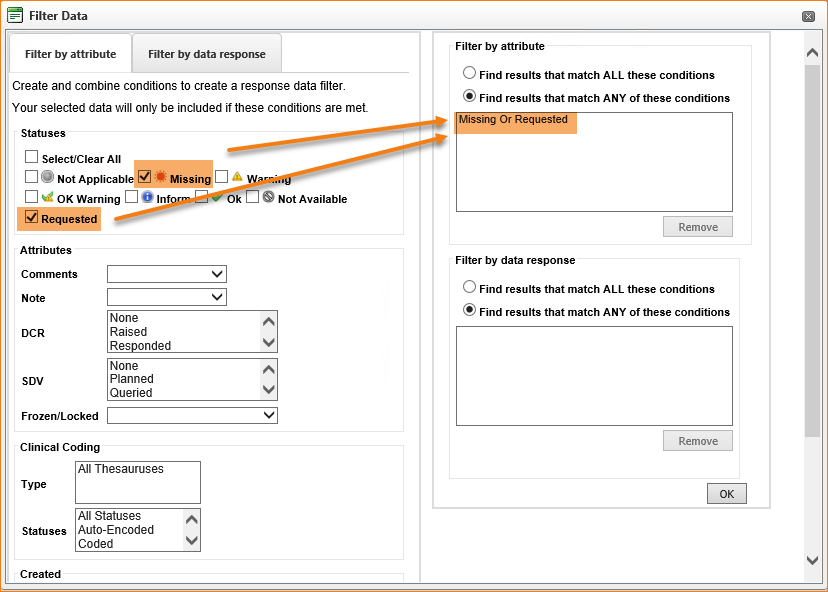Open the Frozen/Locked dropdown
Screen dimensions: 828x592
[192, 416]
